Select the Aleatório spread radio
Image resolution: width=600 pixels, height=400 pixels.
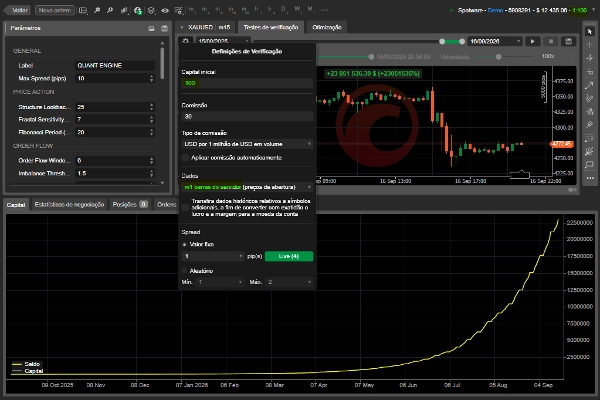pyautogui.click(x=184, y=271)
